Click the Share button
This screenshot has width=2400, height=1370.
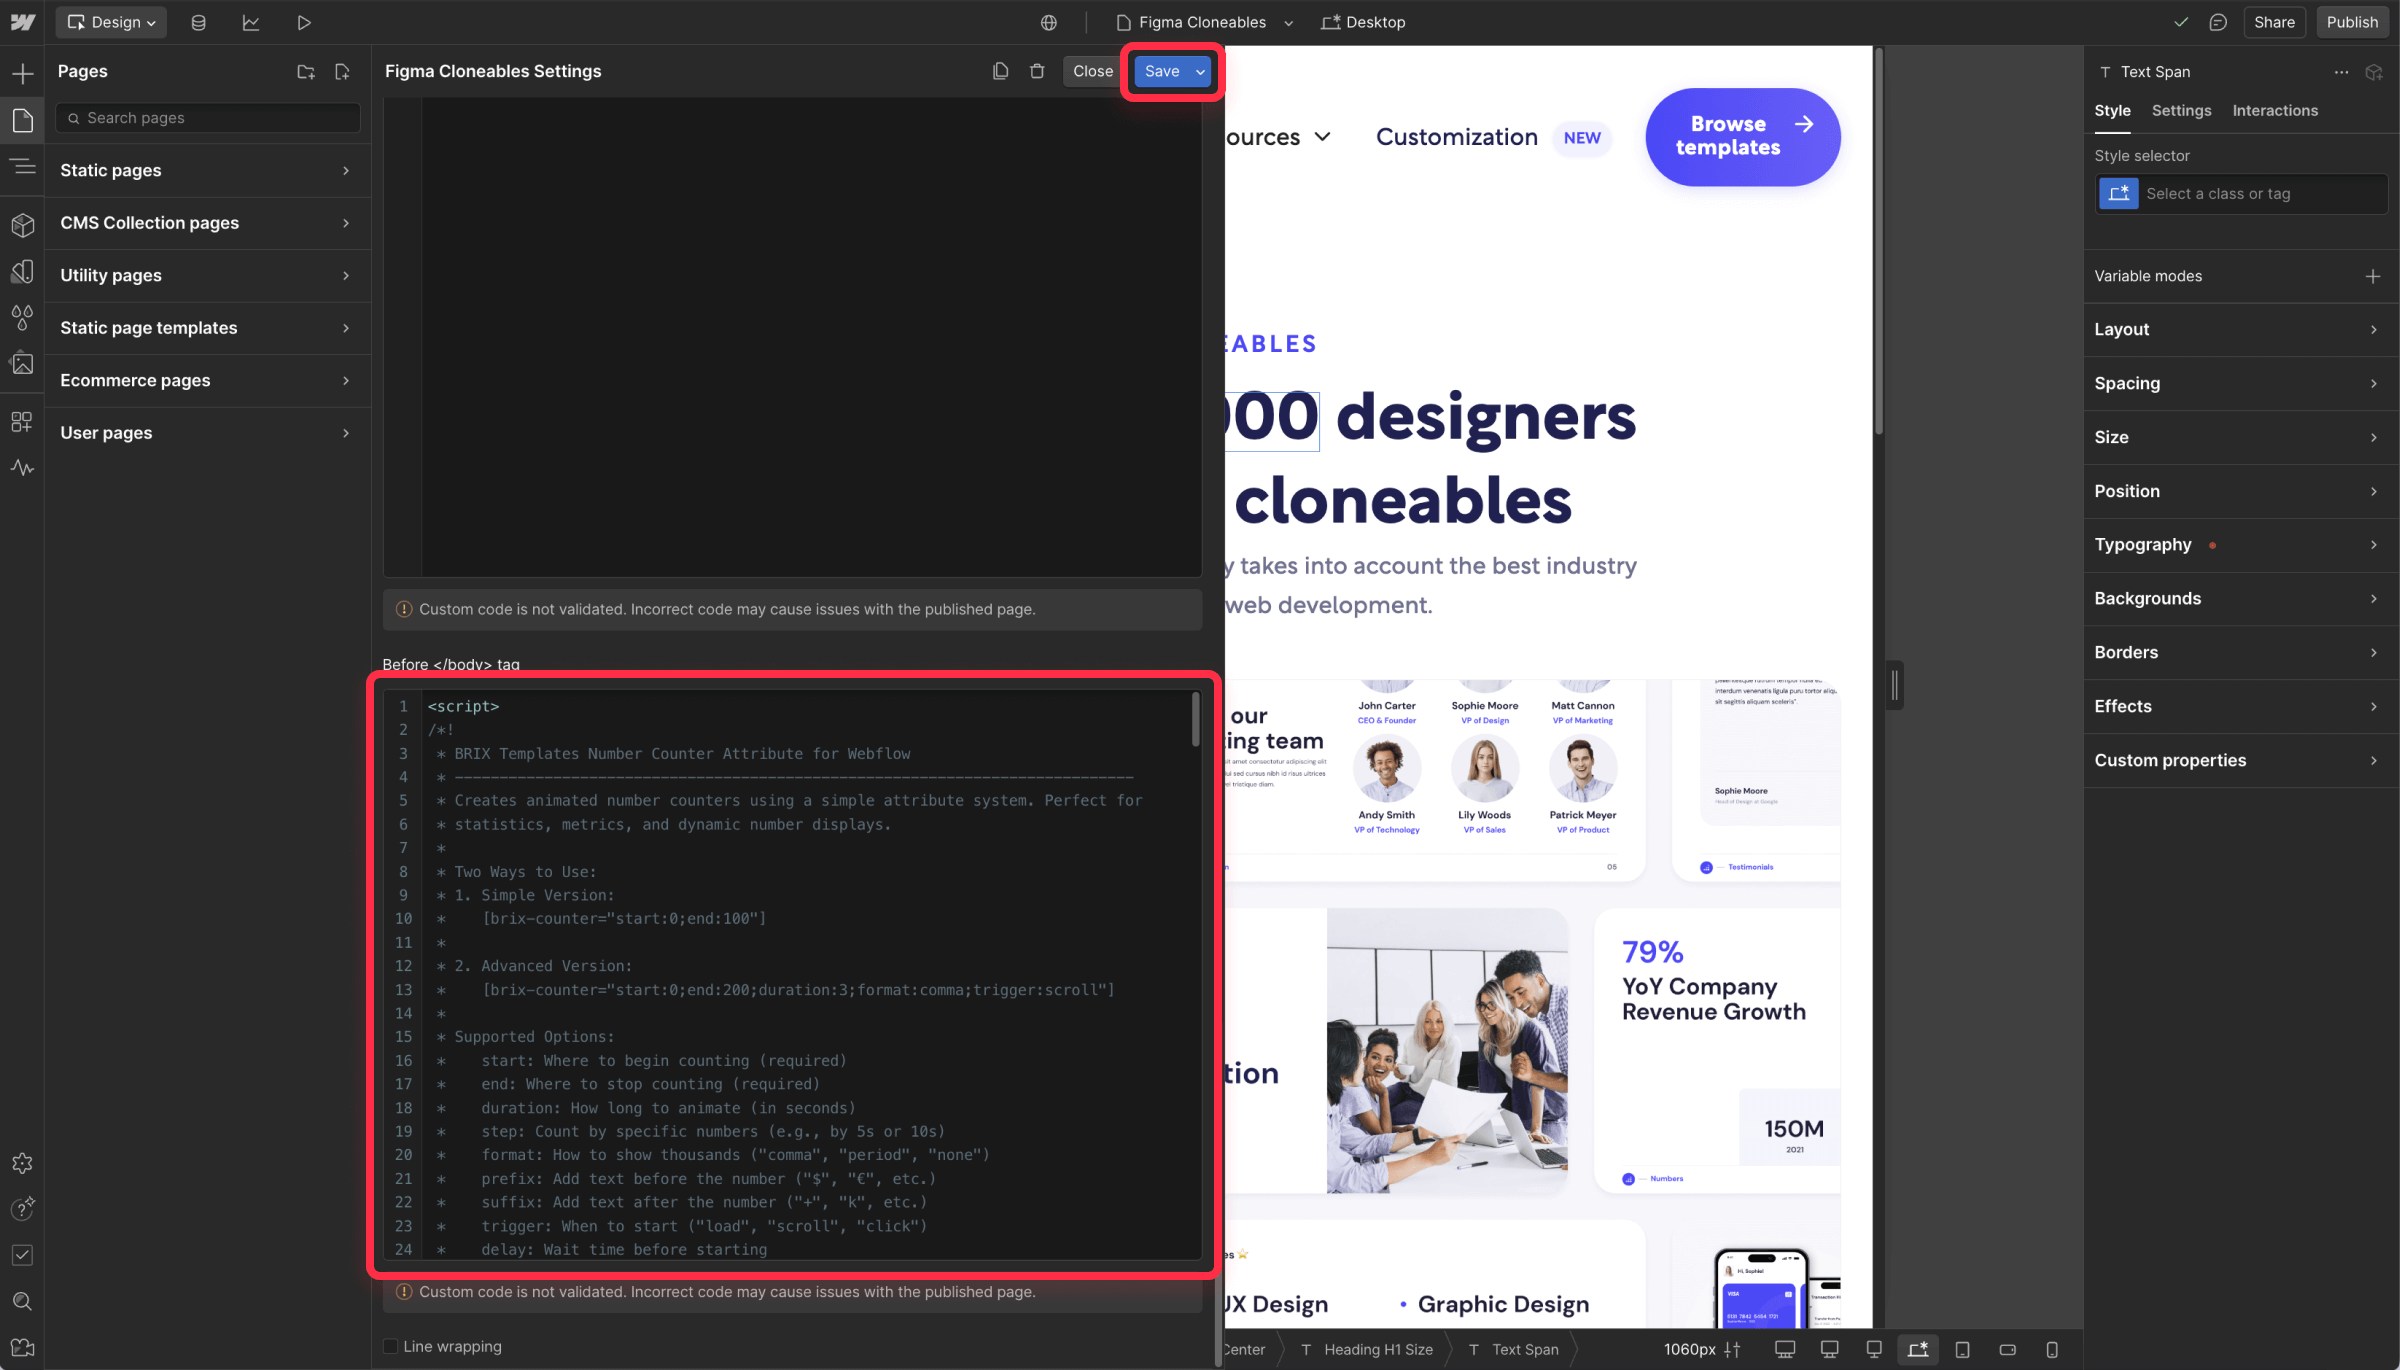coord(2274,22)
